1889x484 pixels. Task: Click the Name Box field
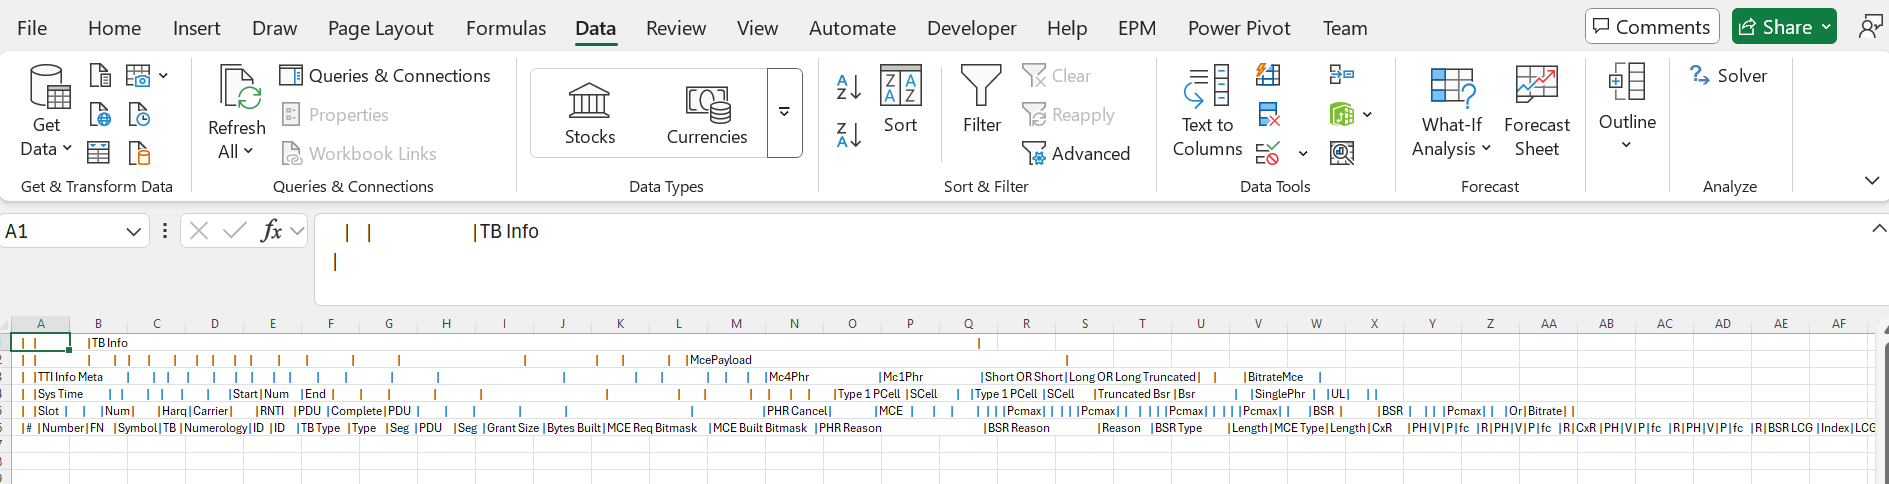[62, 232]
